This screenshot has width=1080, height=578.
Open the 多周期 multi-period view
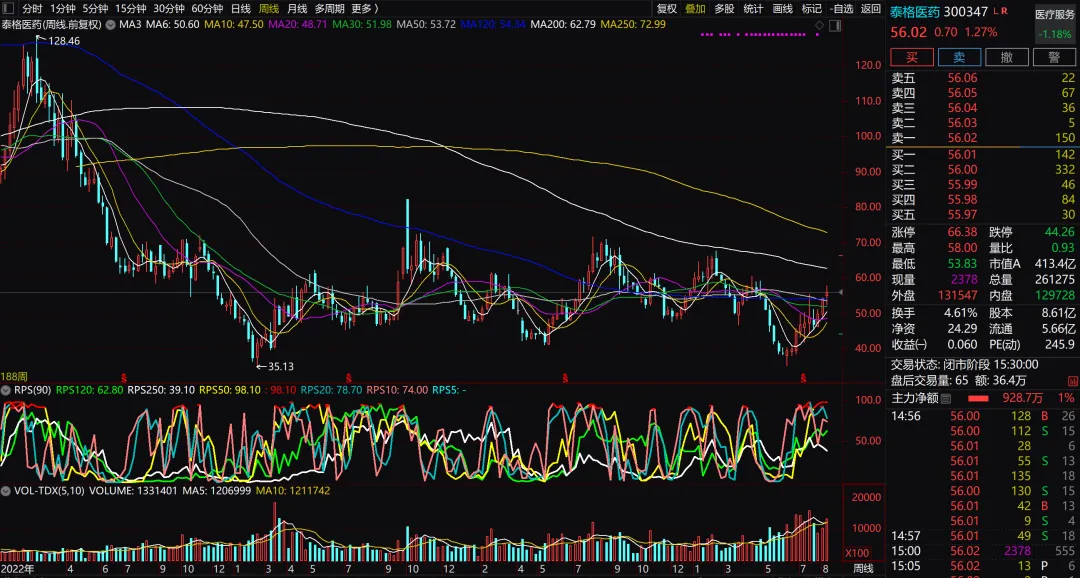pyautogui.click(x=329, y=9)
